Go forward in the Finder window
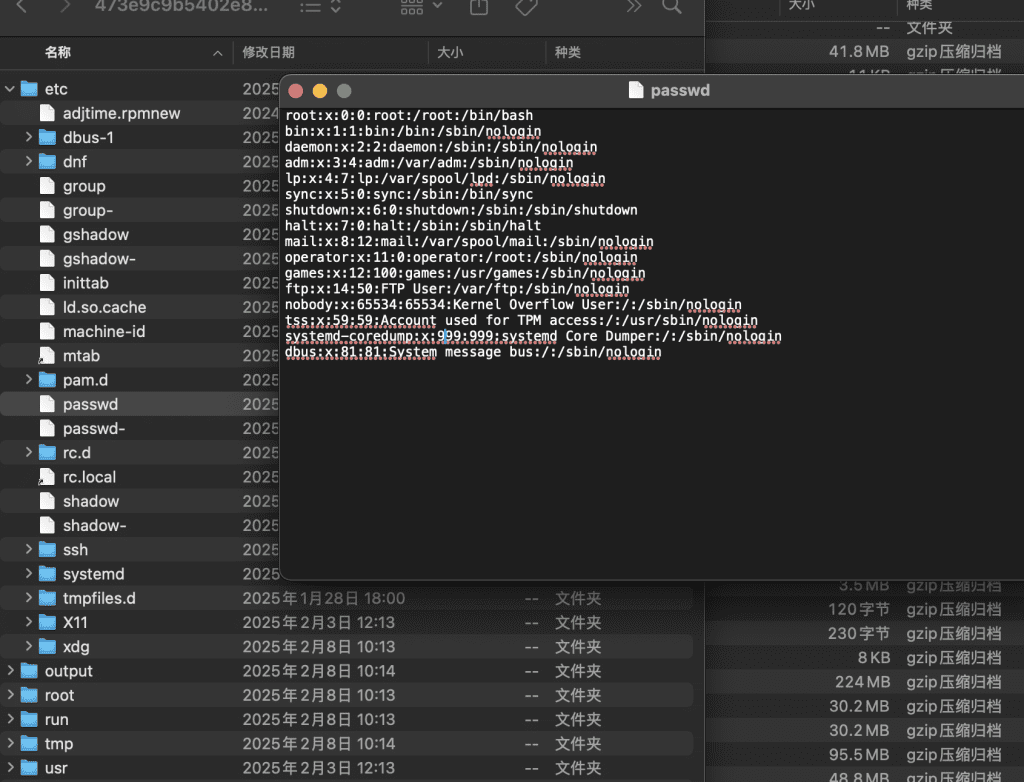 (65, 6)
